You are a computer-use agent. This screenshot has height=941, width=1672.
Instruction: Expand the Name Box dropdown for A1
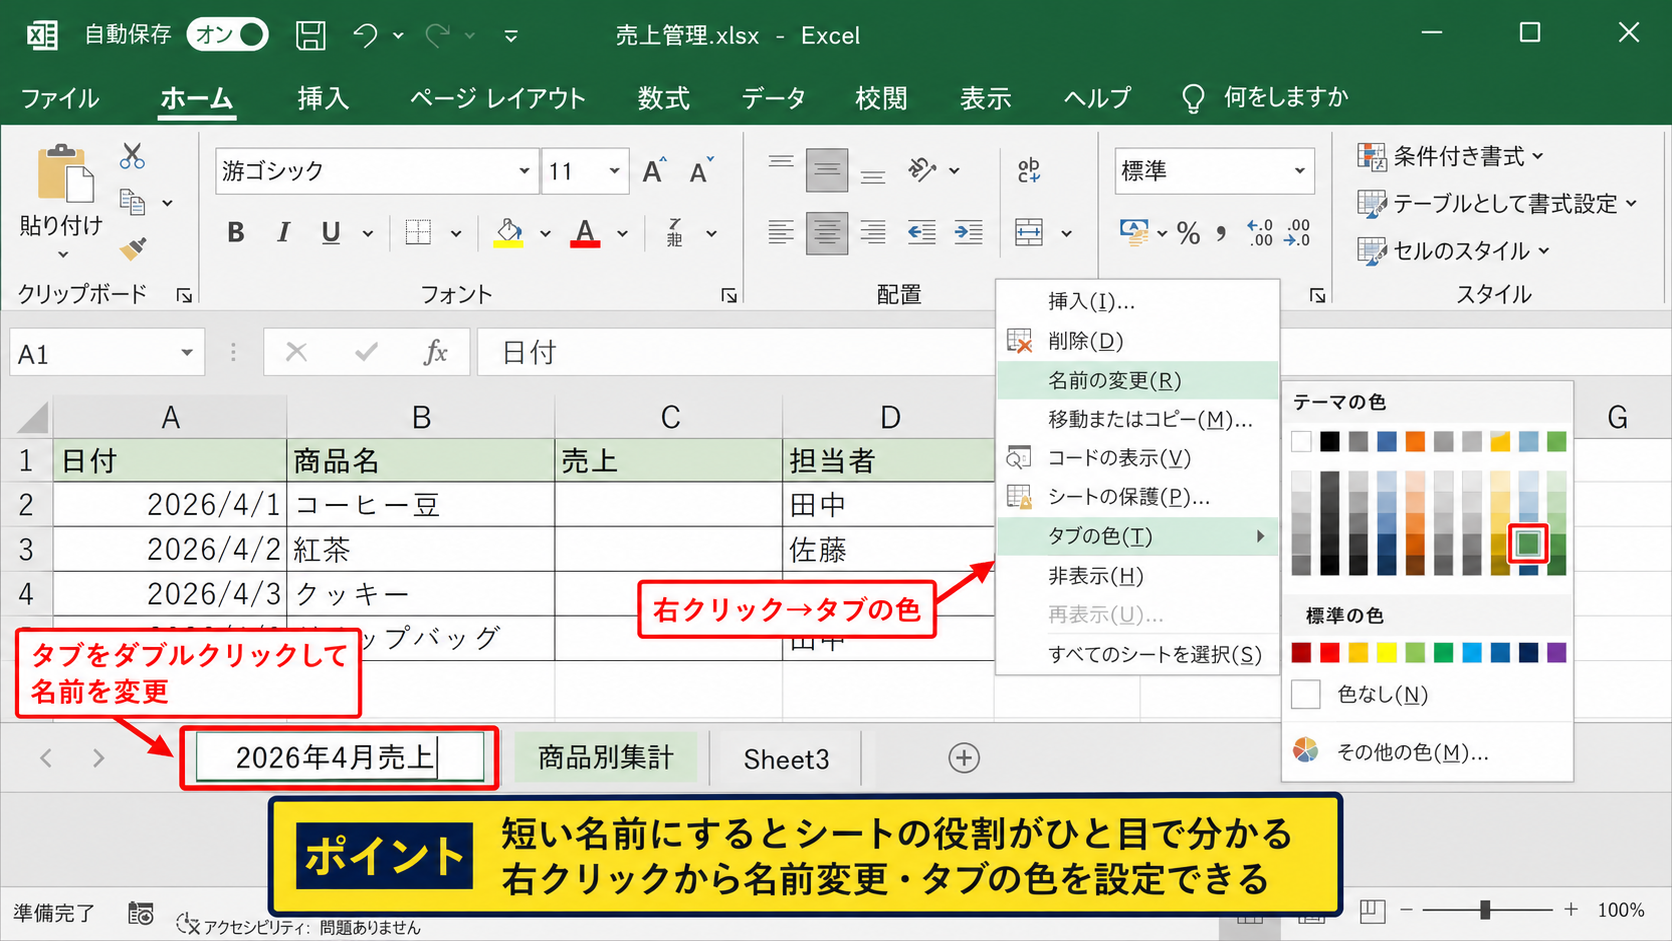187,353
